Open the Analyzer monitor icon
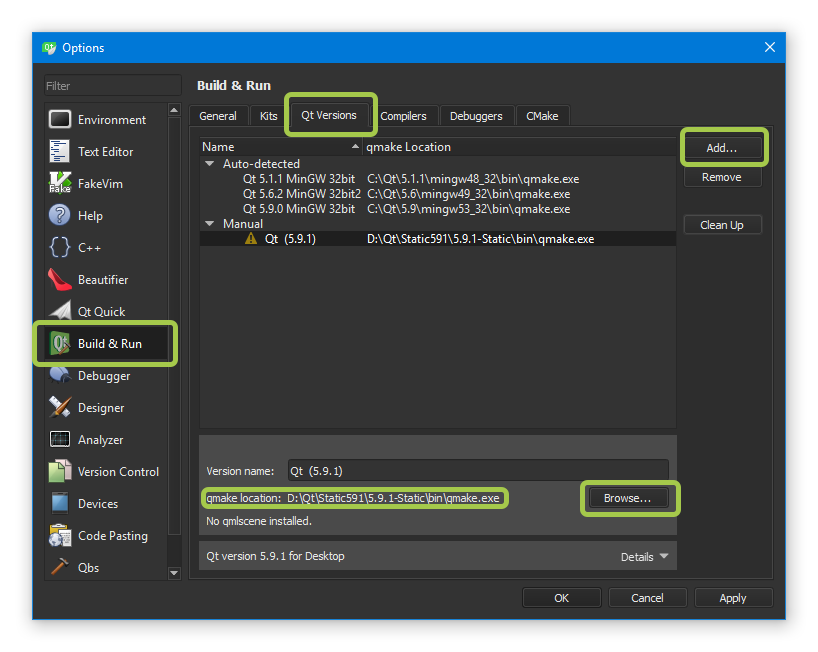818x652 pixels. click(x=59, y=439)
